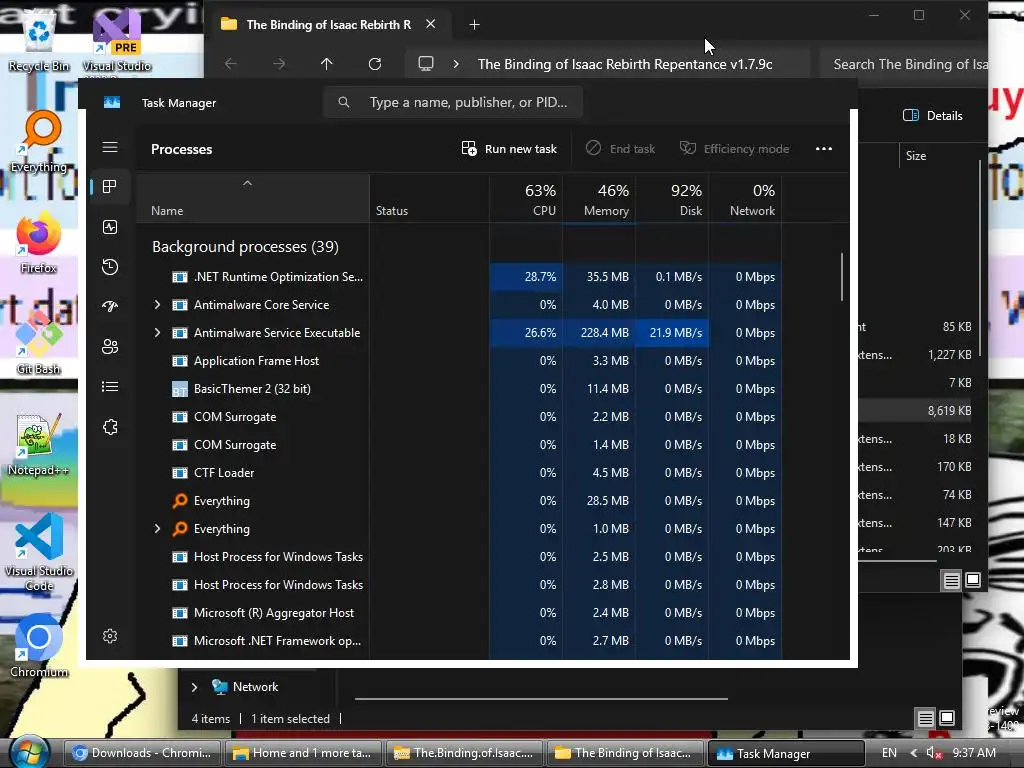Screen dimensions: 1024x768
Task: Open Notepad++ desktop shortcut
Action: tap(39, 445)
